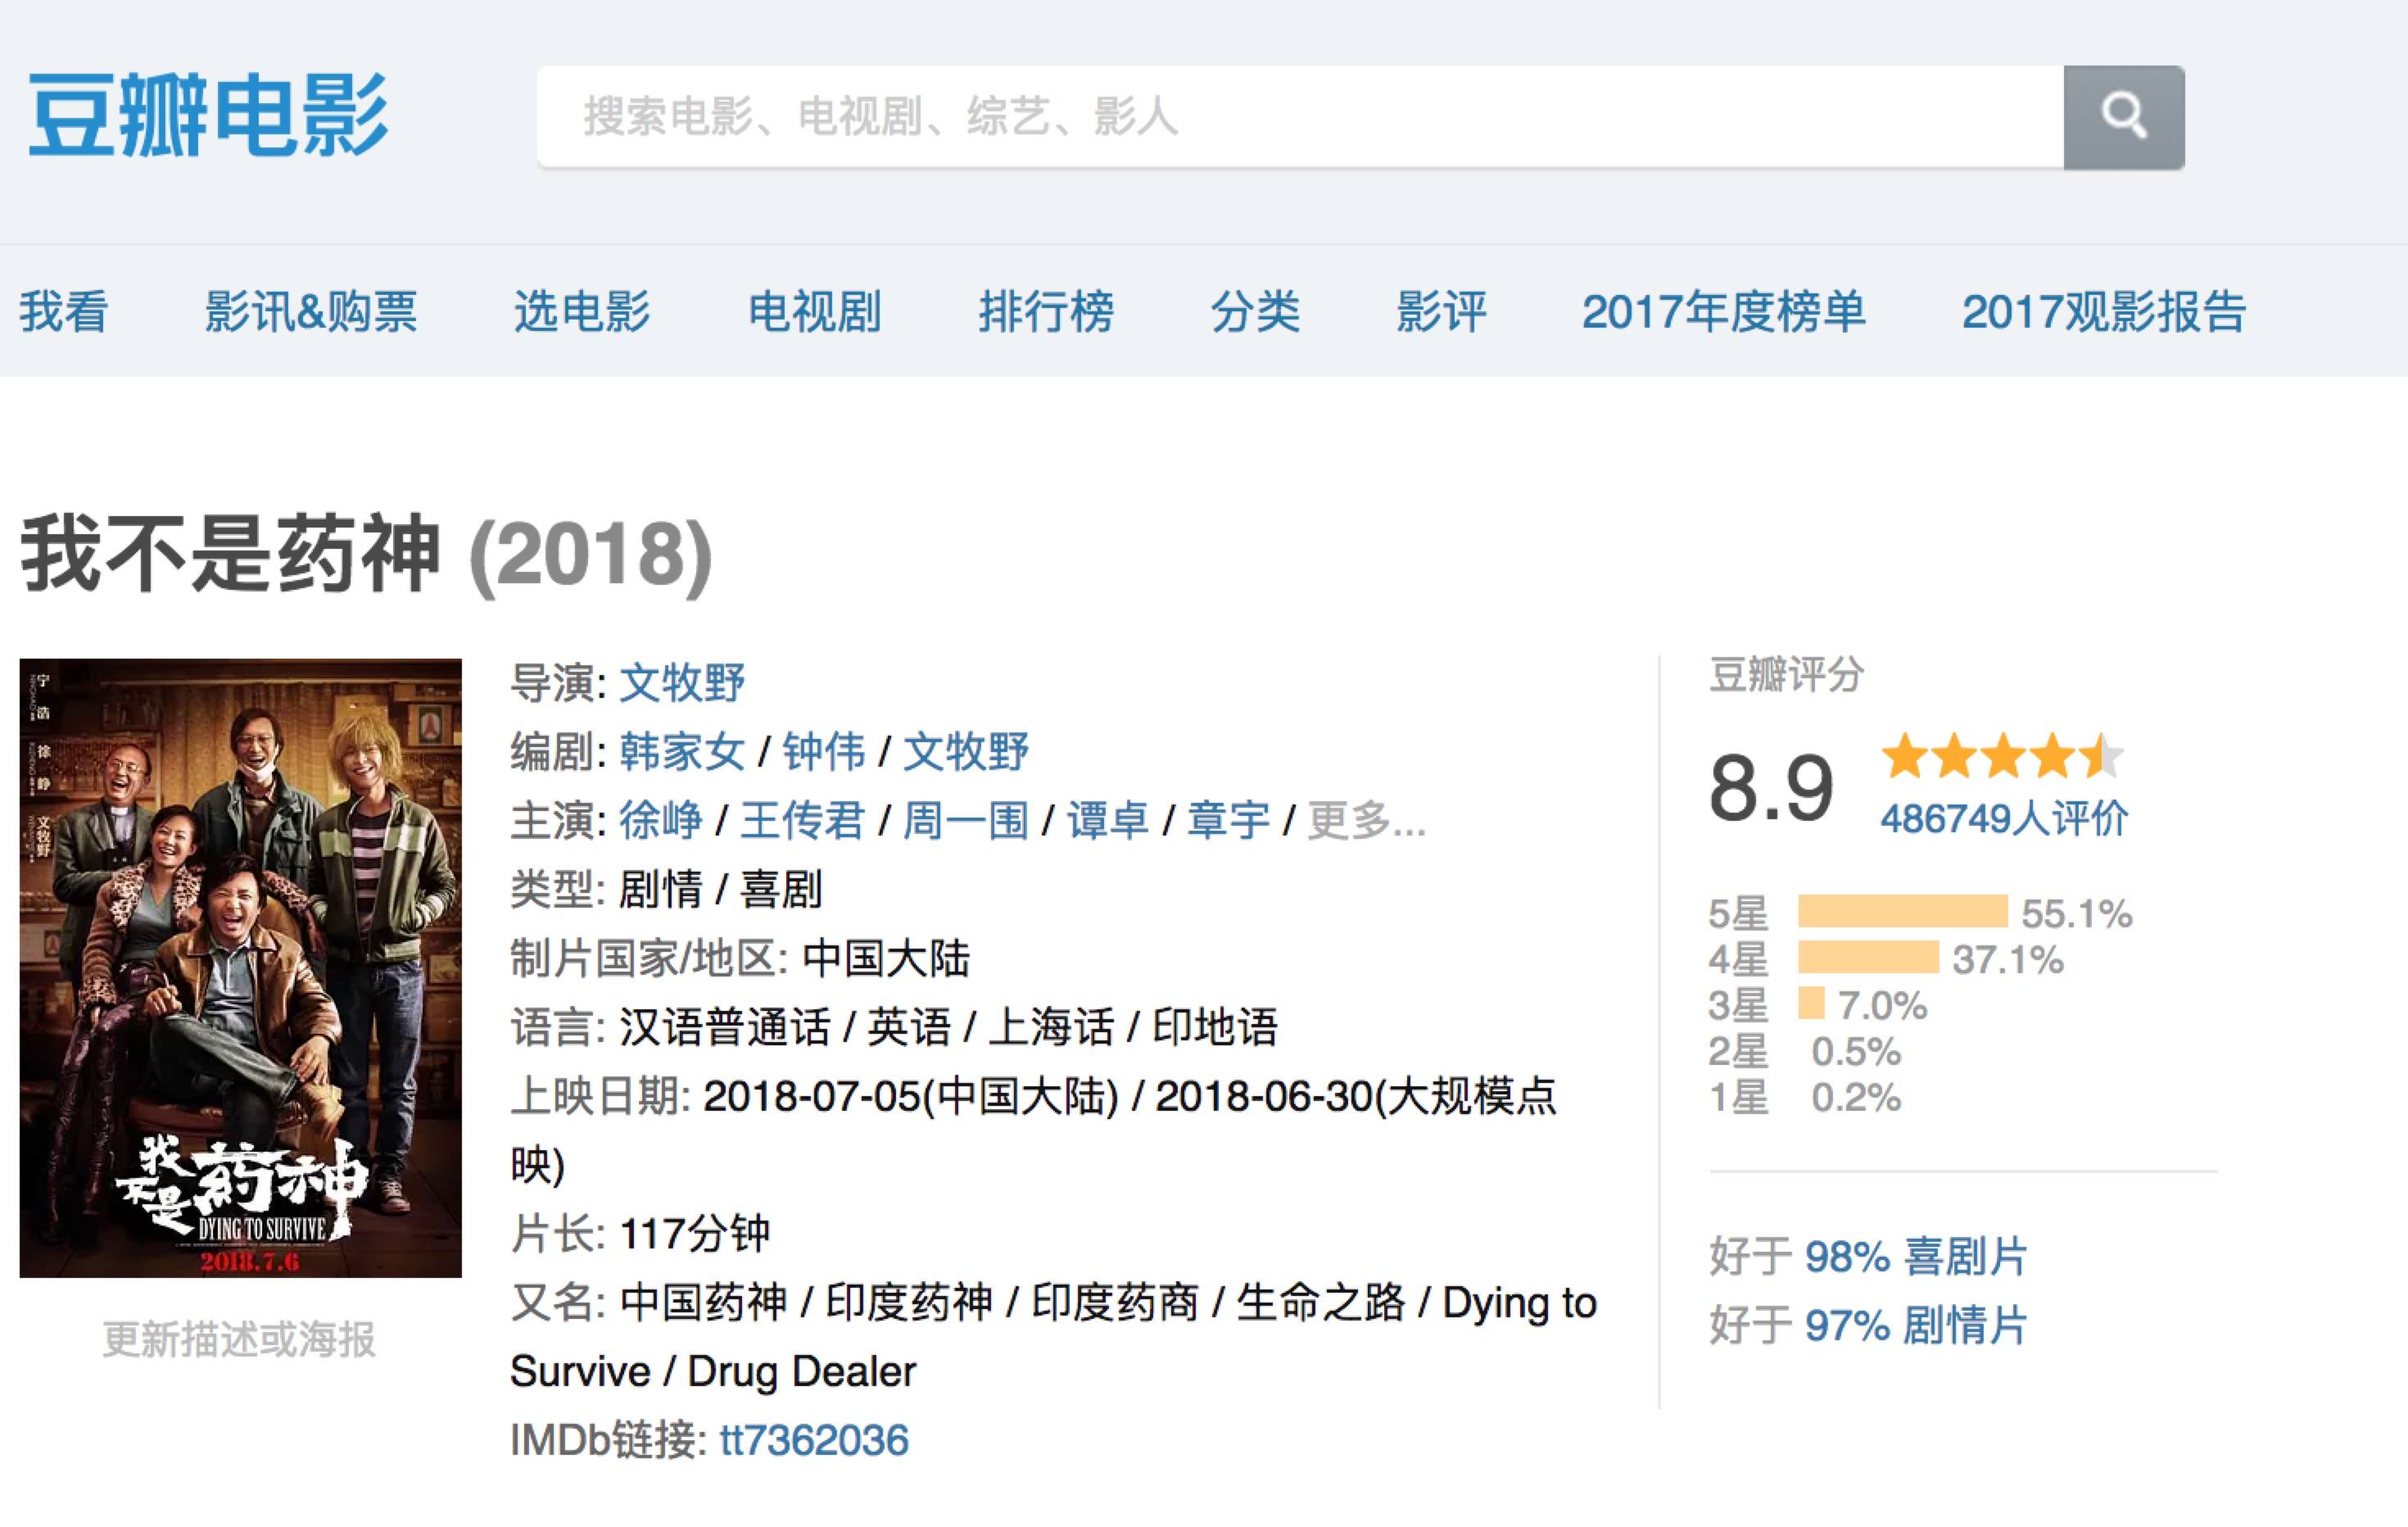2408x1527 pixels.
Task: Open IMDb link tt7362036
Action: (x=813, y=1440)
